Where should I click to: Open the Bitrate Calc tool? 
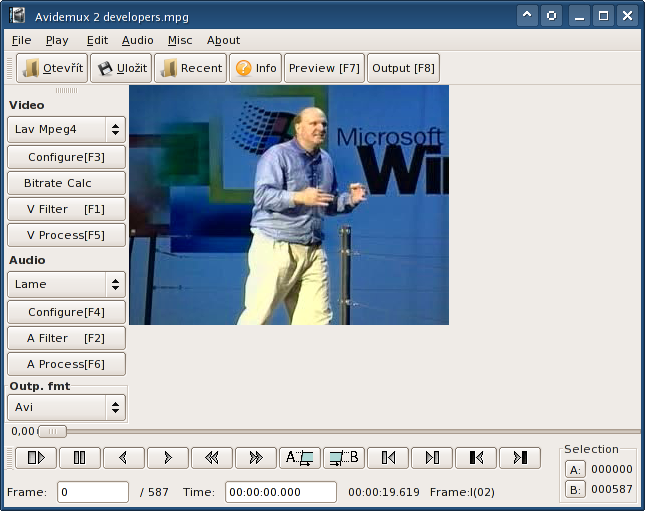[66, 183]
